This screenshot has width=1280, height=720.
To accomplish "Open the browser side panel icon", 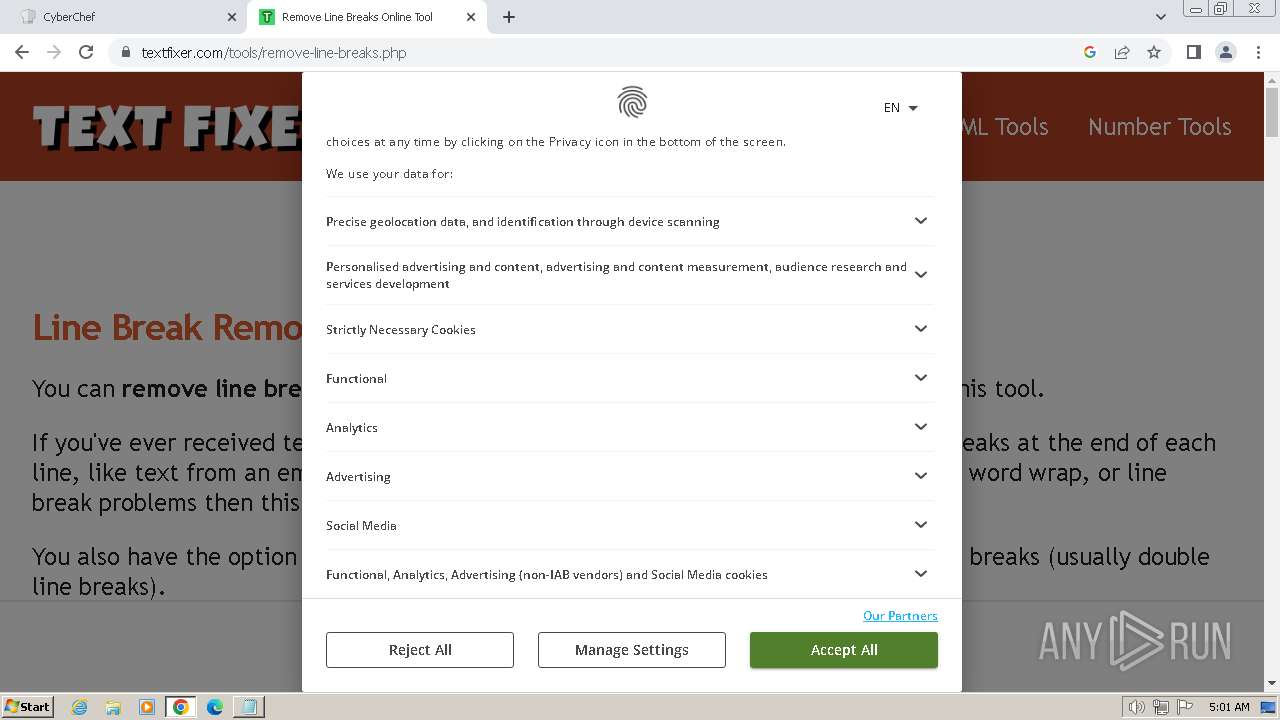I will (1193, 52).
